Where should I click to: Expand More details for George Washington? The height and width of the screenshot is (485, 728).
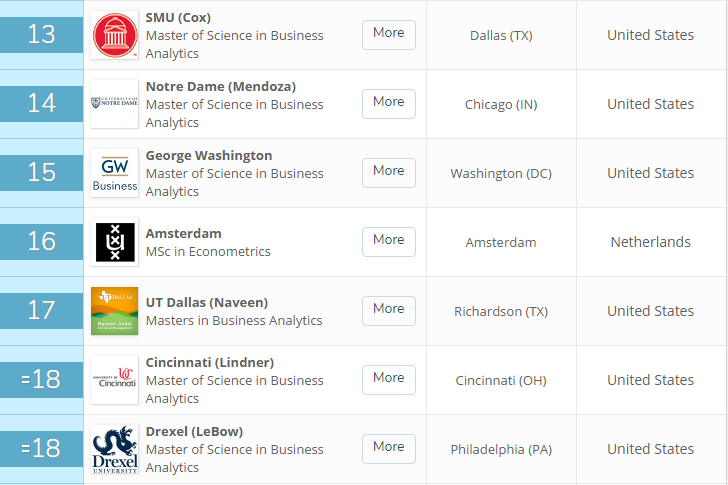pos(388,172)
